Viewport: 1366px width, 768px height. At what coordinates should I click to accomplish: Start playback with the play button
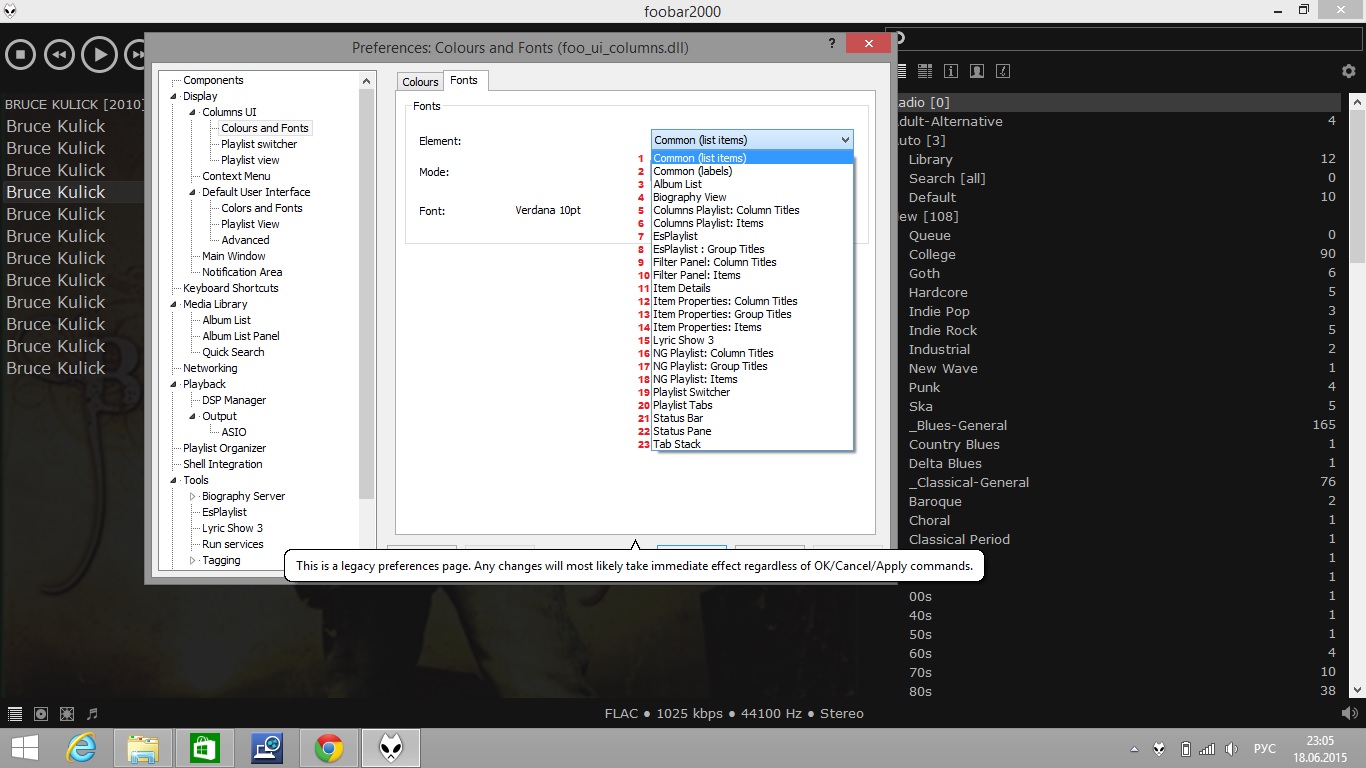[x=99, y=54]
